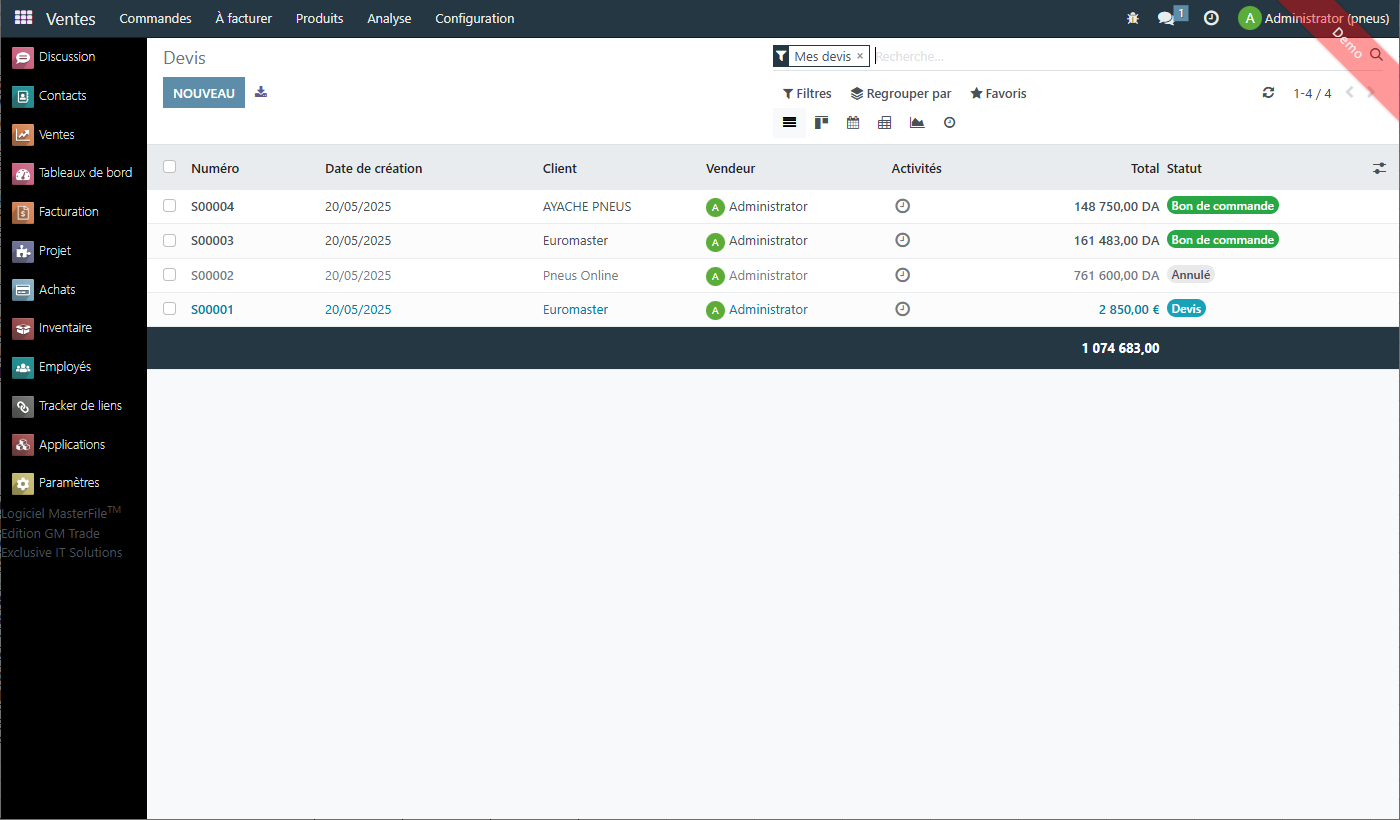The width and height of the screenshot is (1400, 820).
Task: Sort by Client column header
Action: click(x=560, y=168)
